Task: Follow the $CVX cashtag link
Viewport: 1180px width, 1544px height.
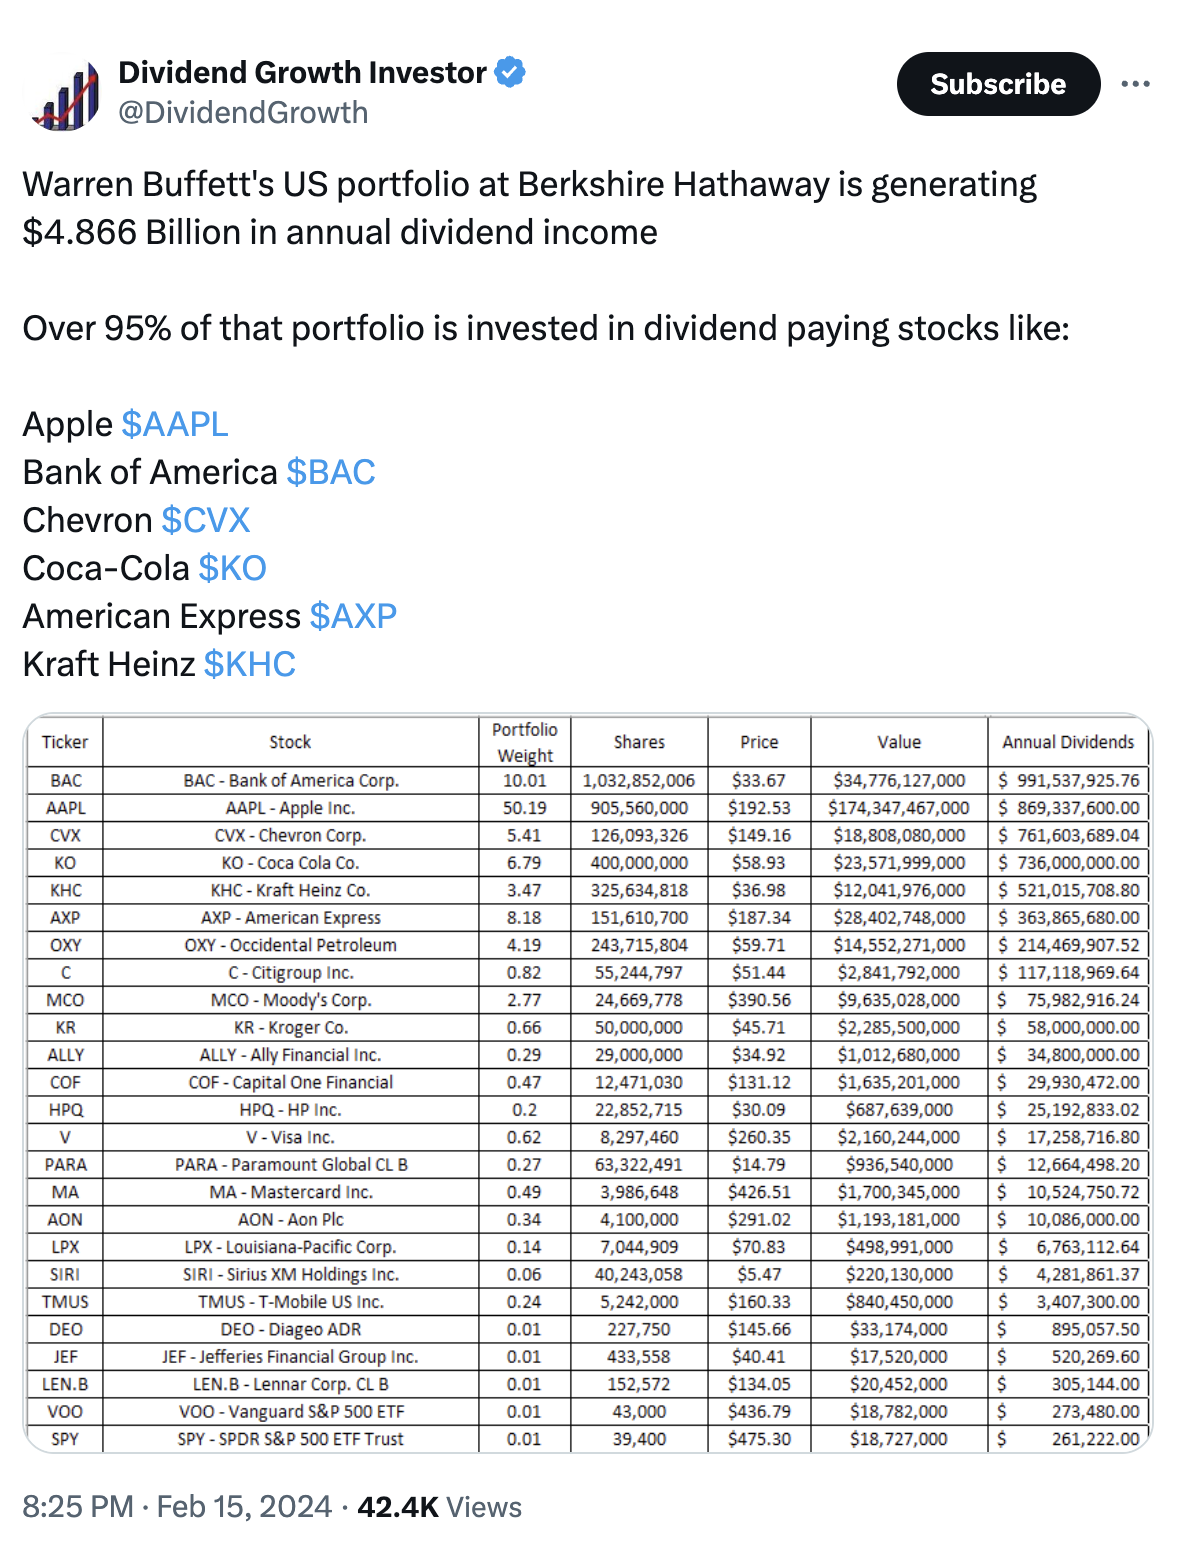Action: coord(205,520)
